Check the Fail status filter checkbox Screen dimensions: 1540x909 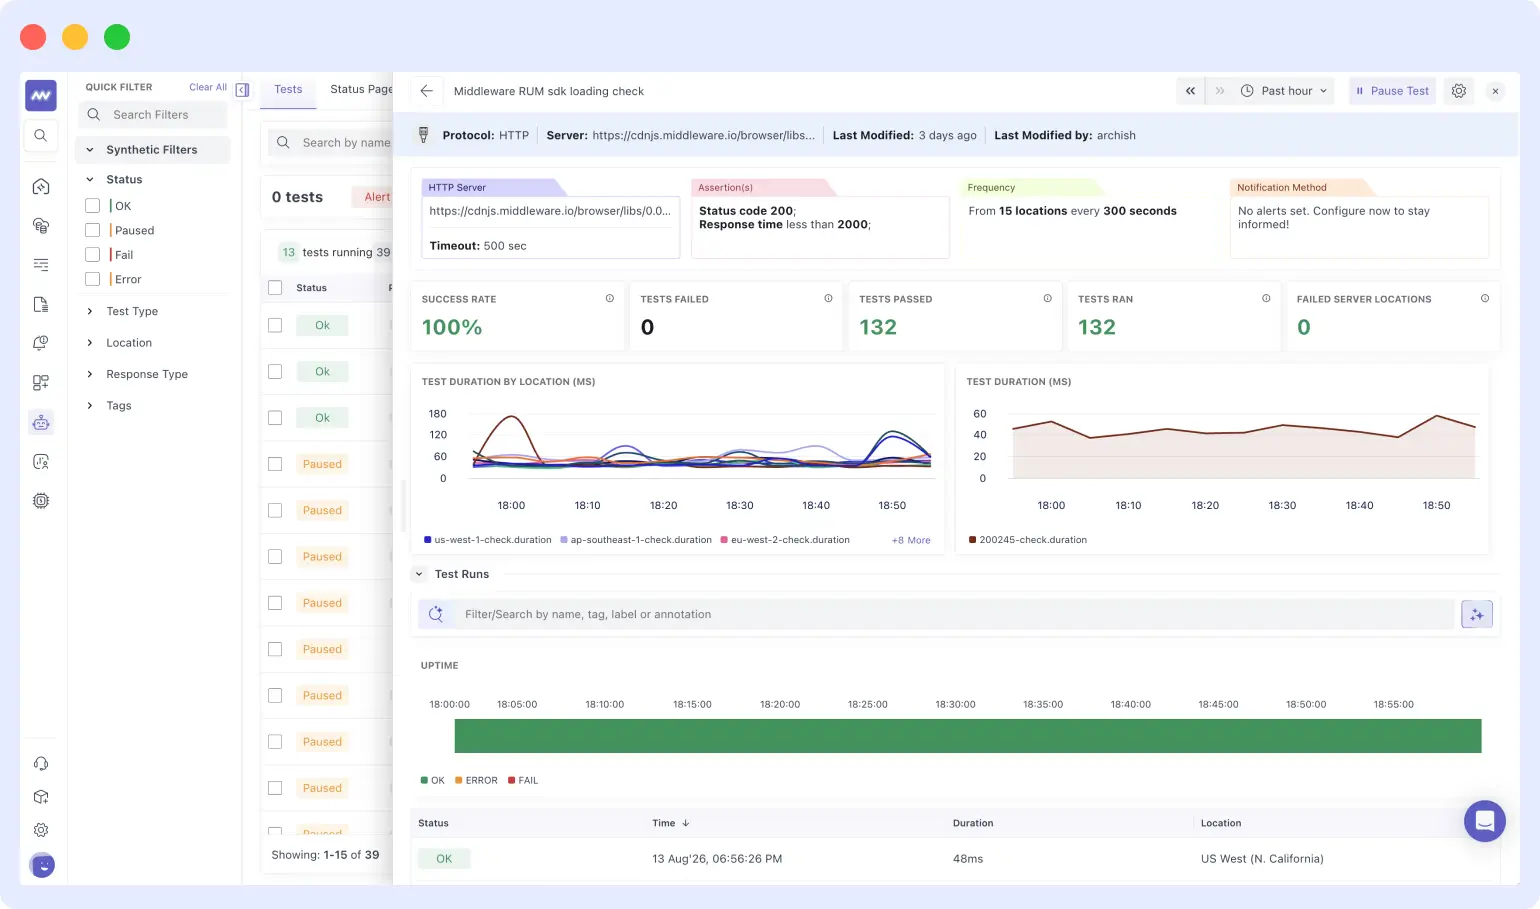(x=92, y=254)
